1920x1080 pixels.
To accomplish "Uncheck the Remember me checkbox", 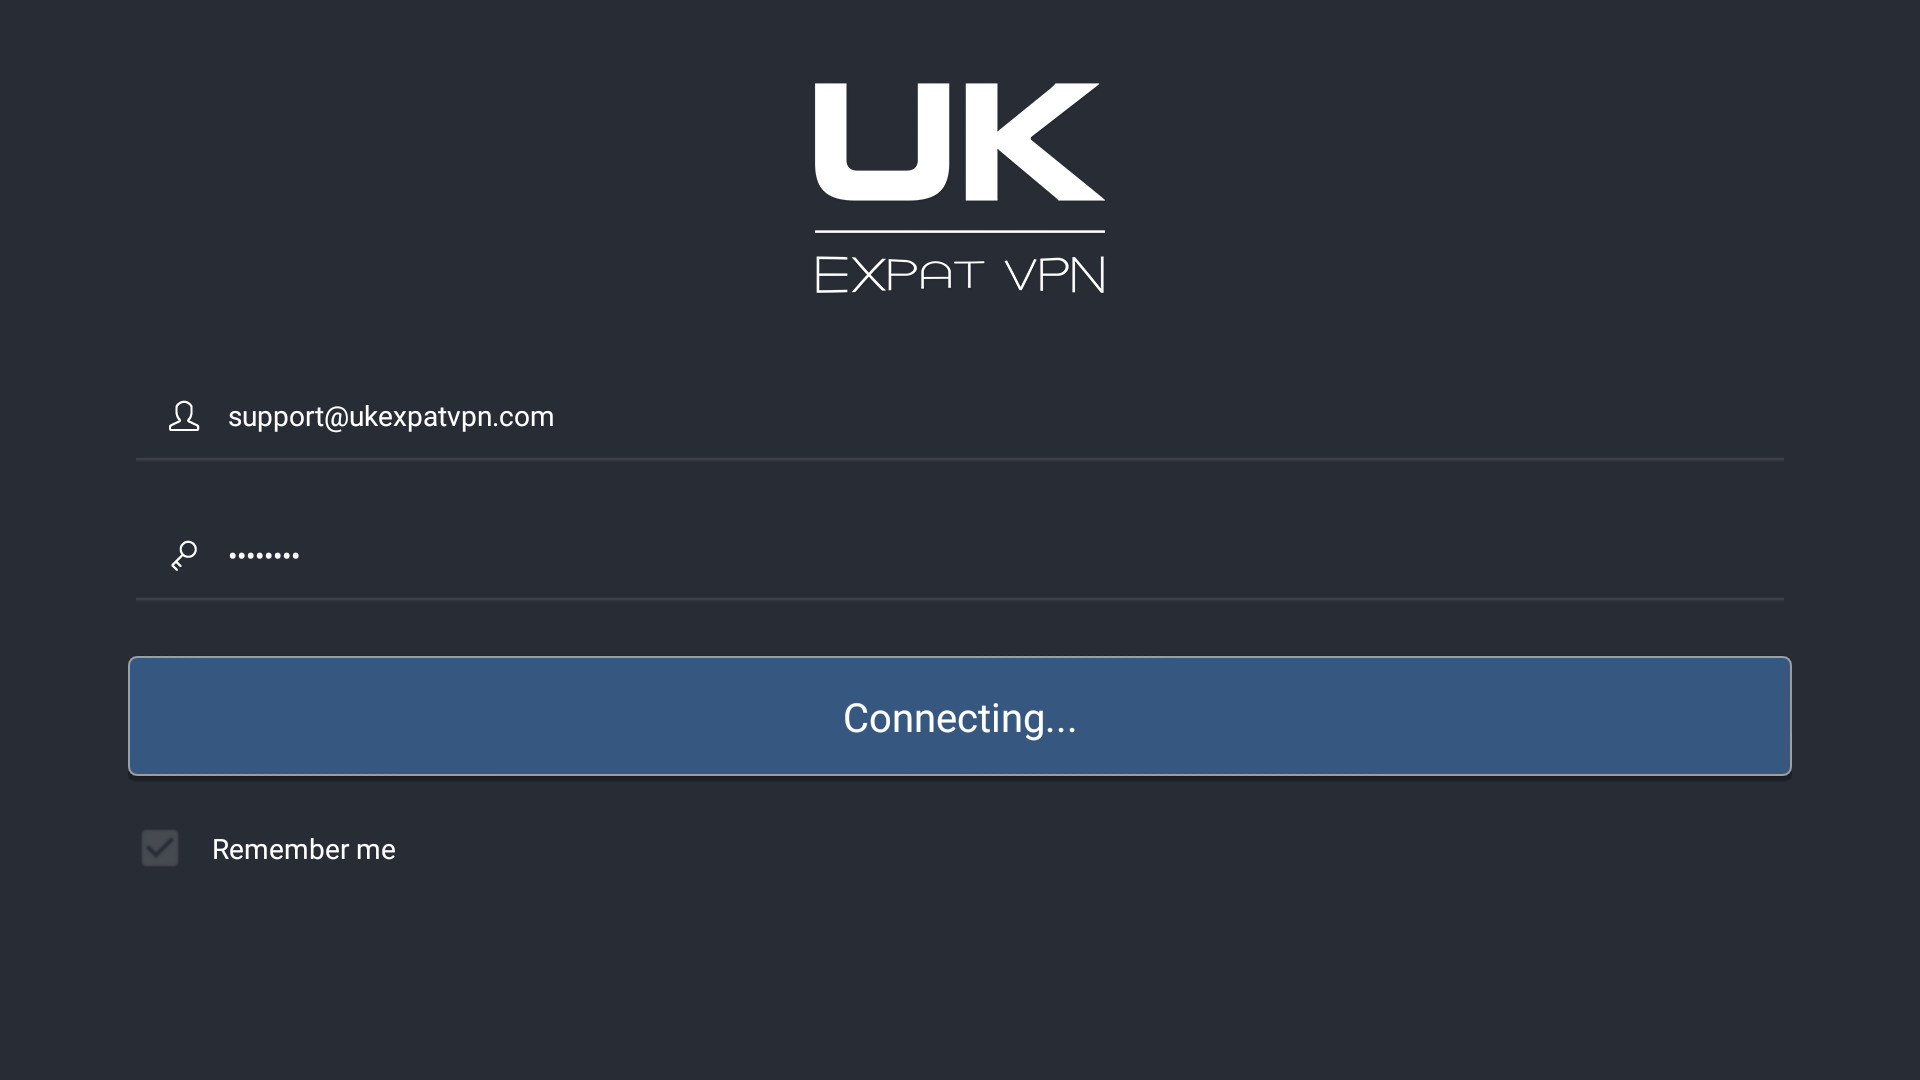I will click(x=159, y=848).
